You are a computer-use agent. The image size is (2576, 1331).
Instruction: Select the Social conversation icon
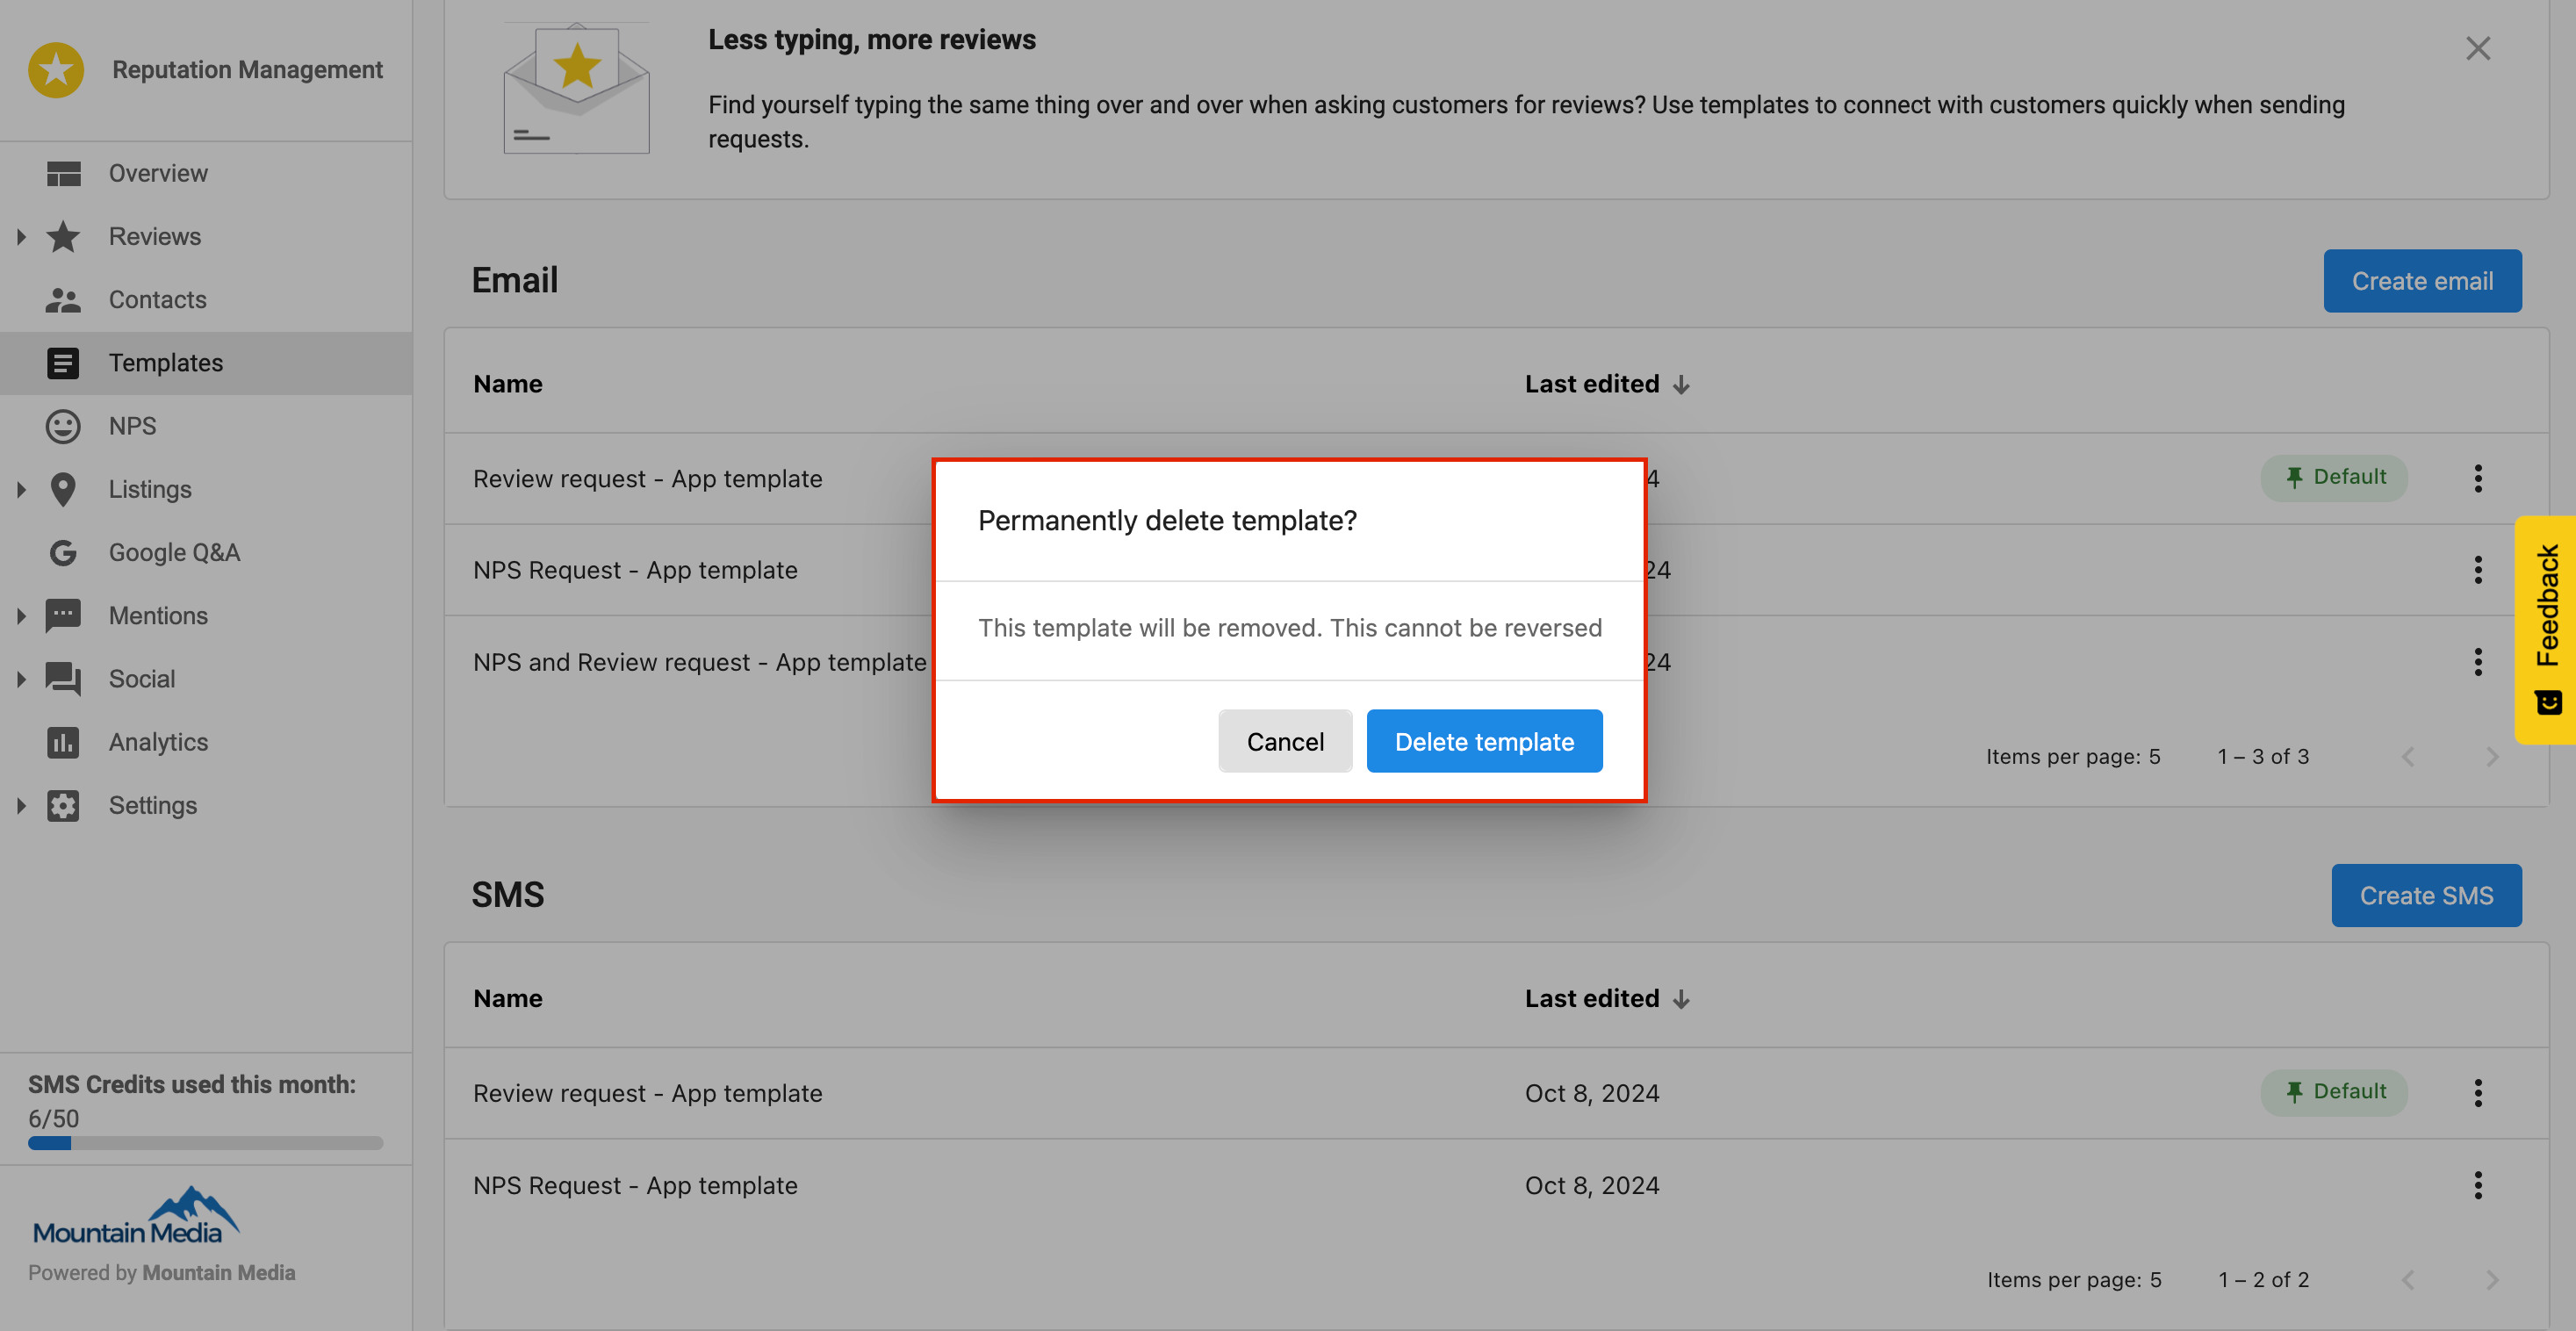pos(63,678)
